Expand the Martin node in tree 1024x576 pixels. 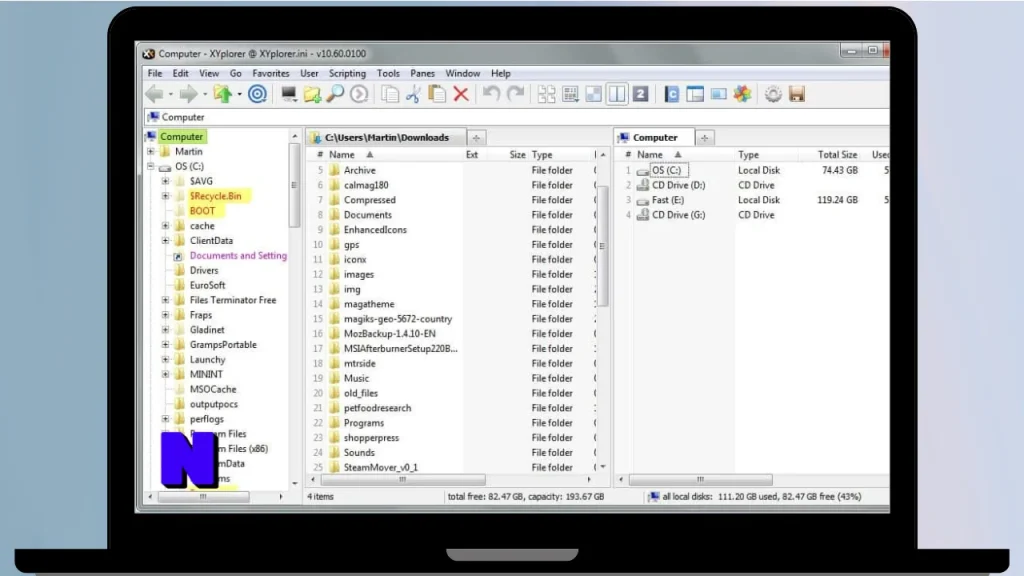[x=151, y=152]
